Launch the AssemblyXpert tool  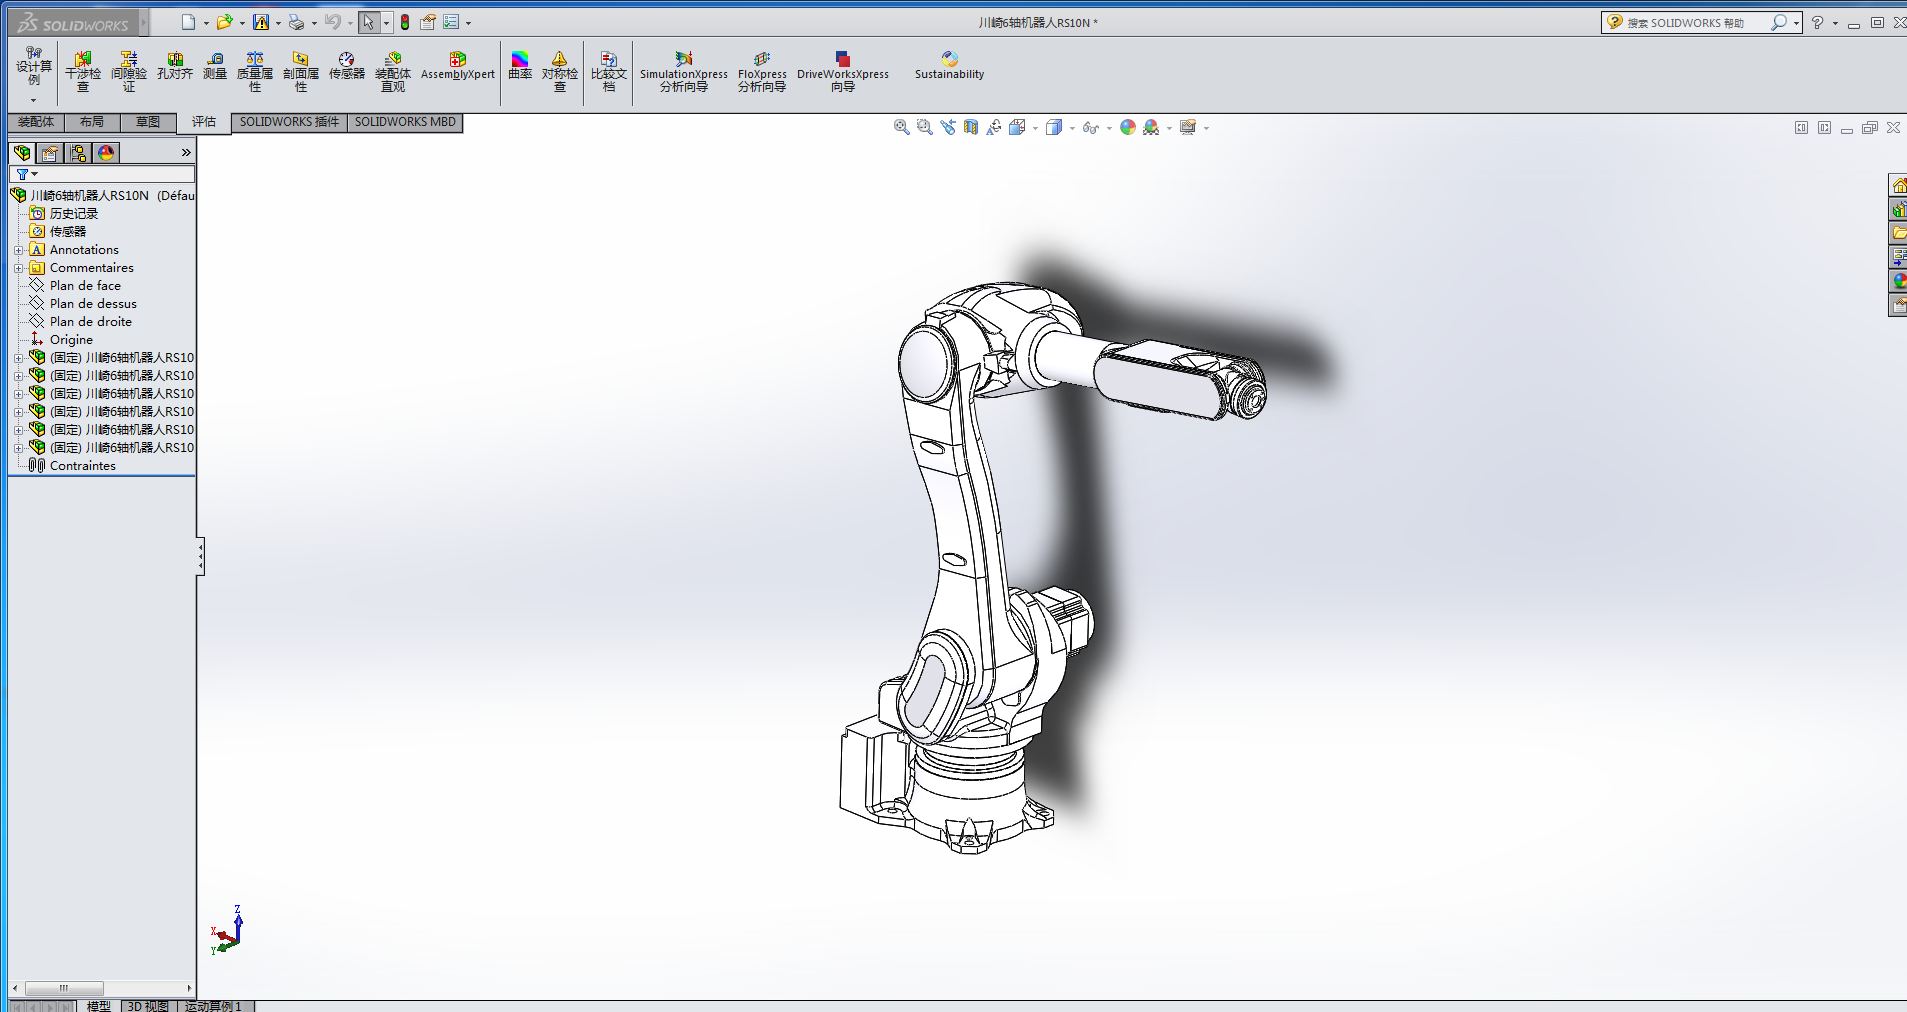pos(458,66)
